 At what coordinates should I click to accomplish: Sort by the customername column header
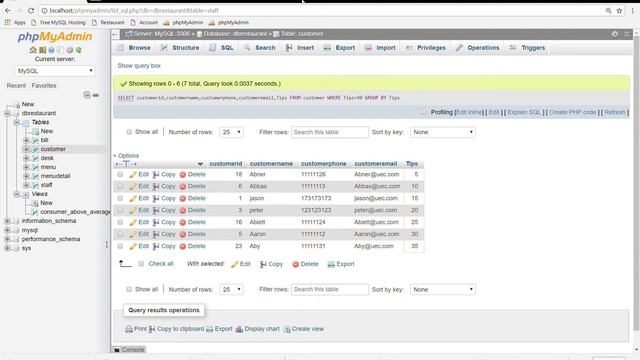coord(271,164)
